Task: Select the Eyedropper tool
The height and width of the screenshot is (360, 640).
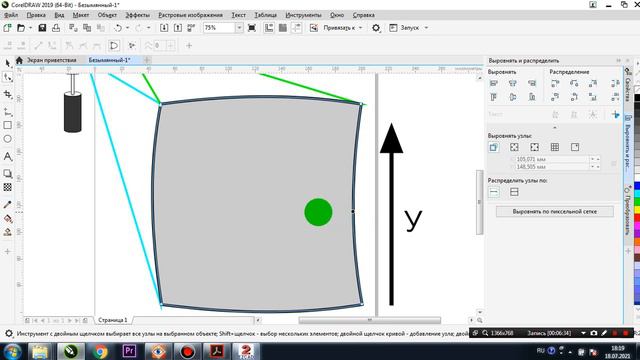Action: click(x=8, y=205)
